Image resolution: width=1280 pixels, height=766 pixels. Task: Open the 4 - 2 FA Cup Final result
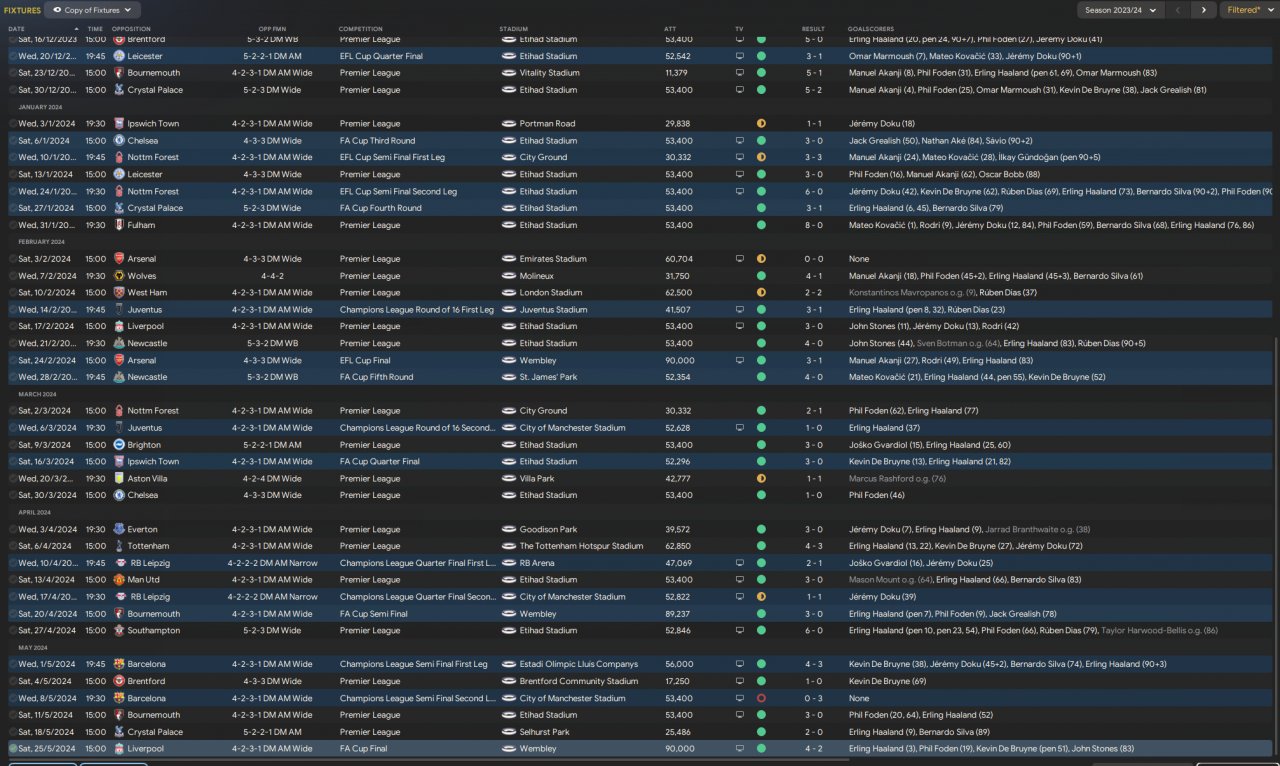[x=814, y=749]
